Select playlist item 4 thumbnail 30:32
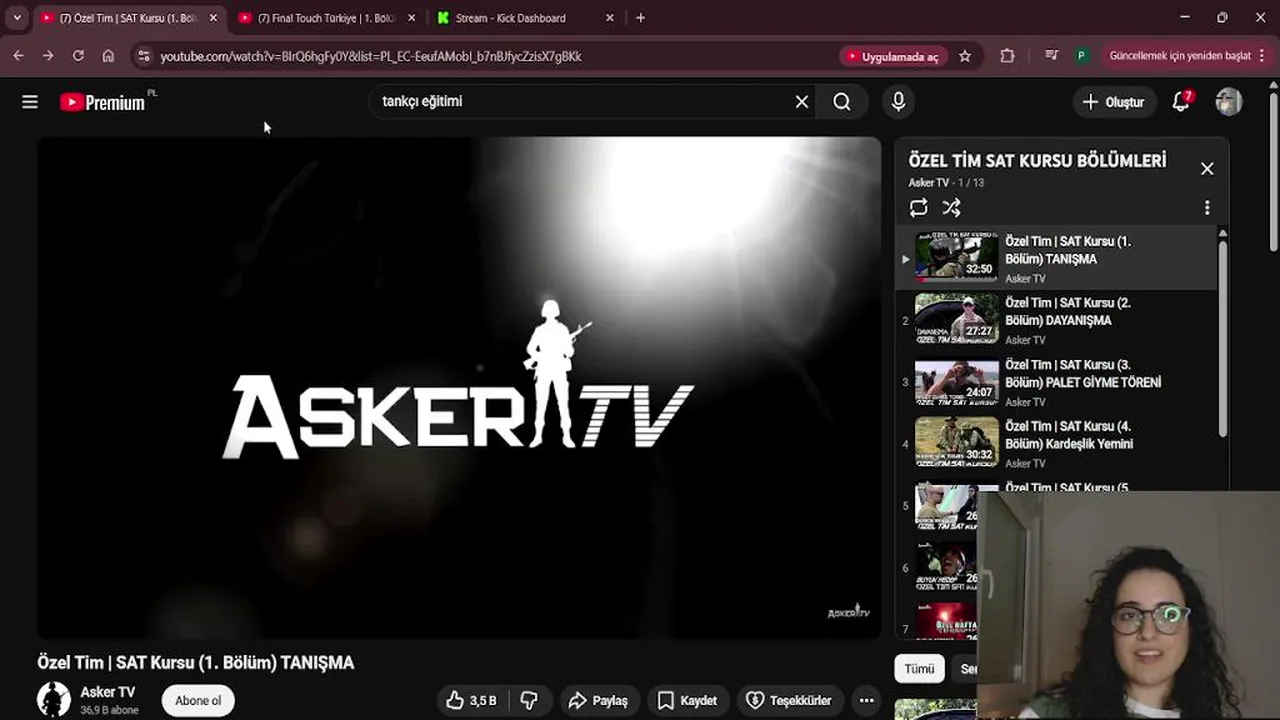1280x720 pixels. [x=957, y=442]
